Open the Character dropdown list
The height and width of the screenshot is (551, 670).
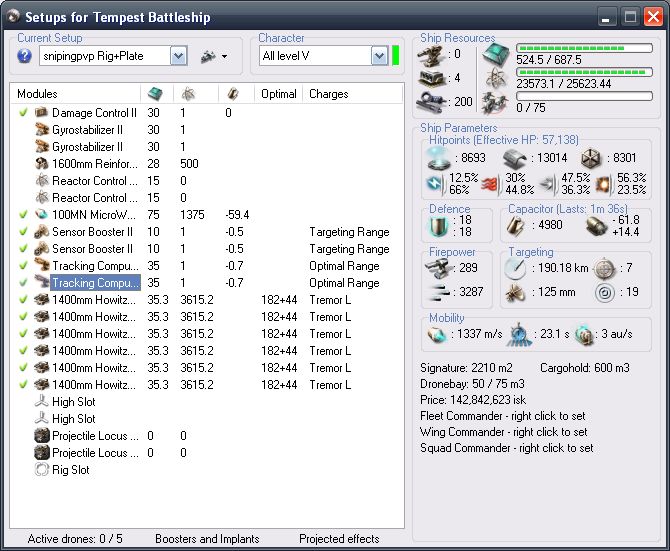378,56
